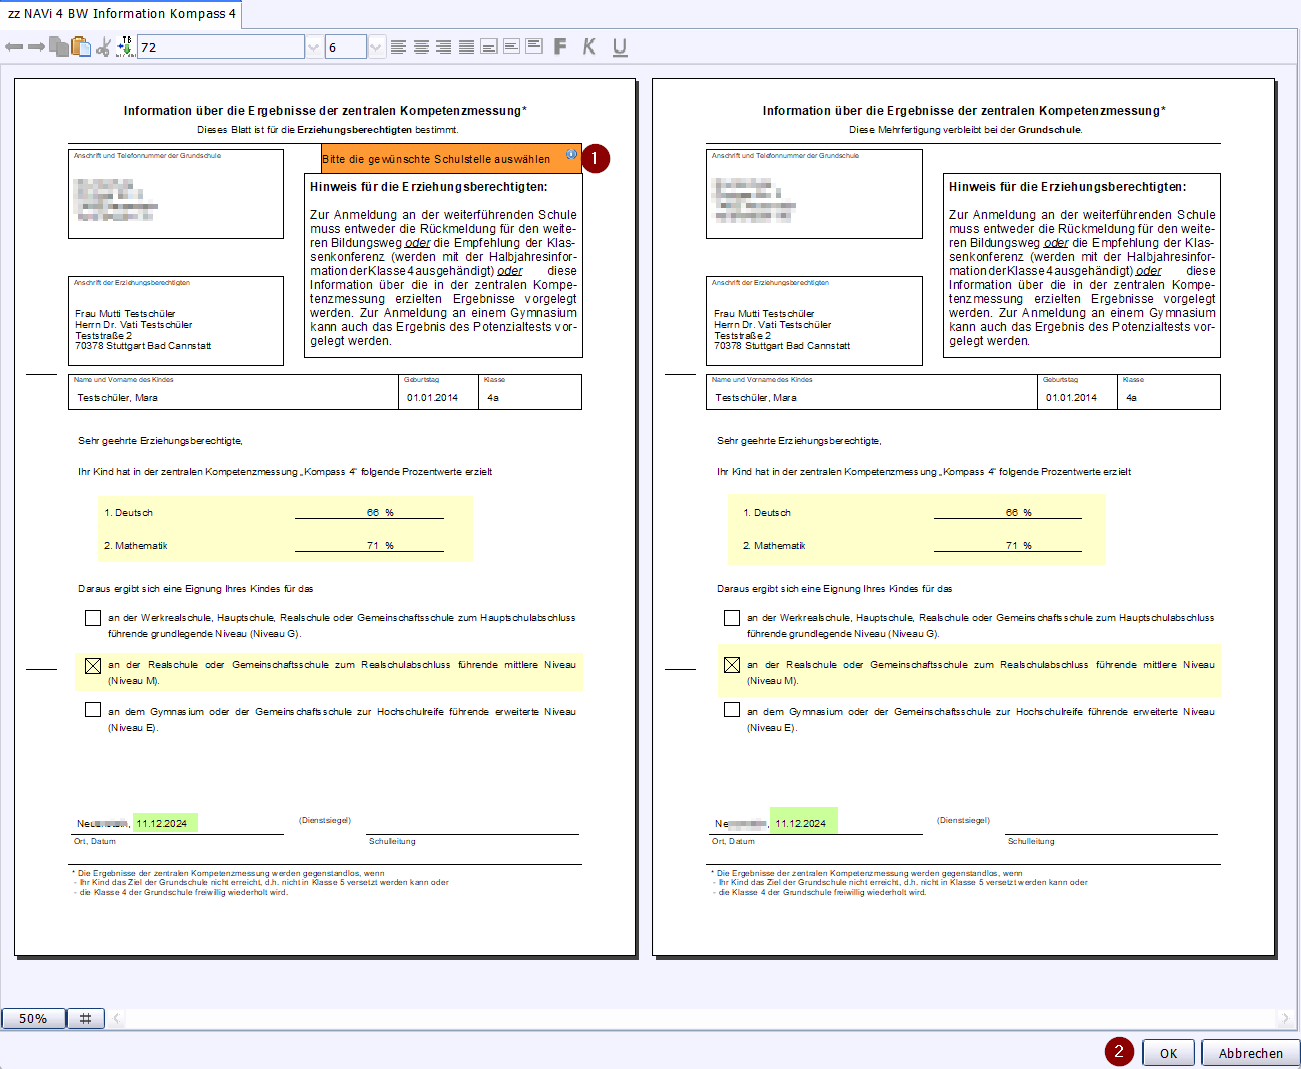Click the undo left arrow icon

click(x=14, y=47)
